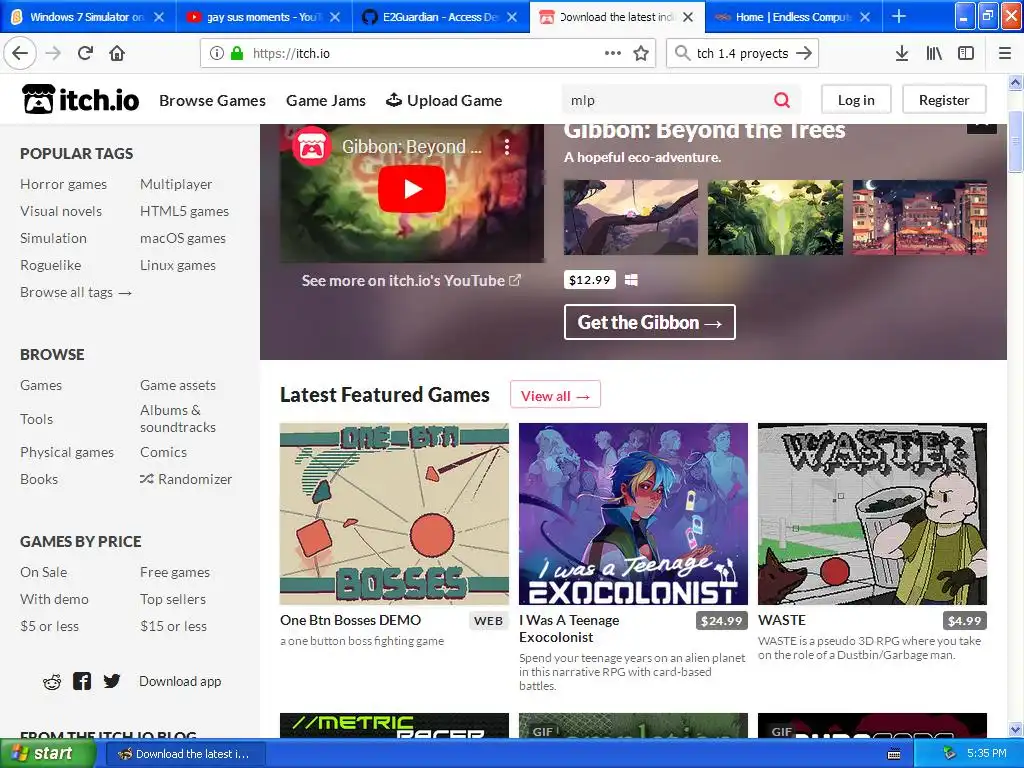Click the $24.99 price tag

tap(722, 620)
